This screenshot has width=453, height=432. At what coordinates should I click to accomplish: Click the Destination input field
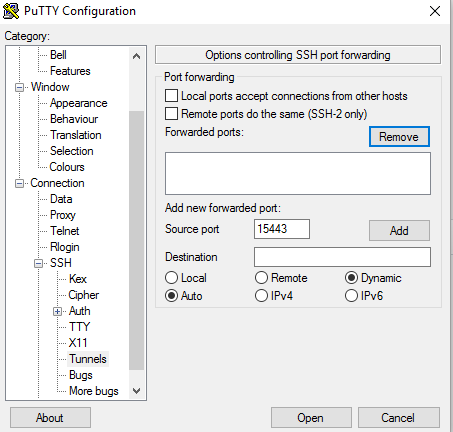click(342, 257)
